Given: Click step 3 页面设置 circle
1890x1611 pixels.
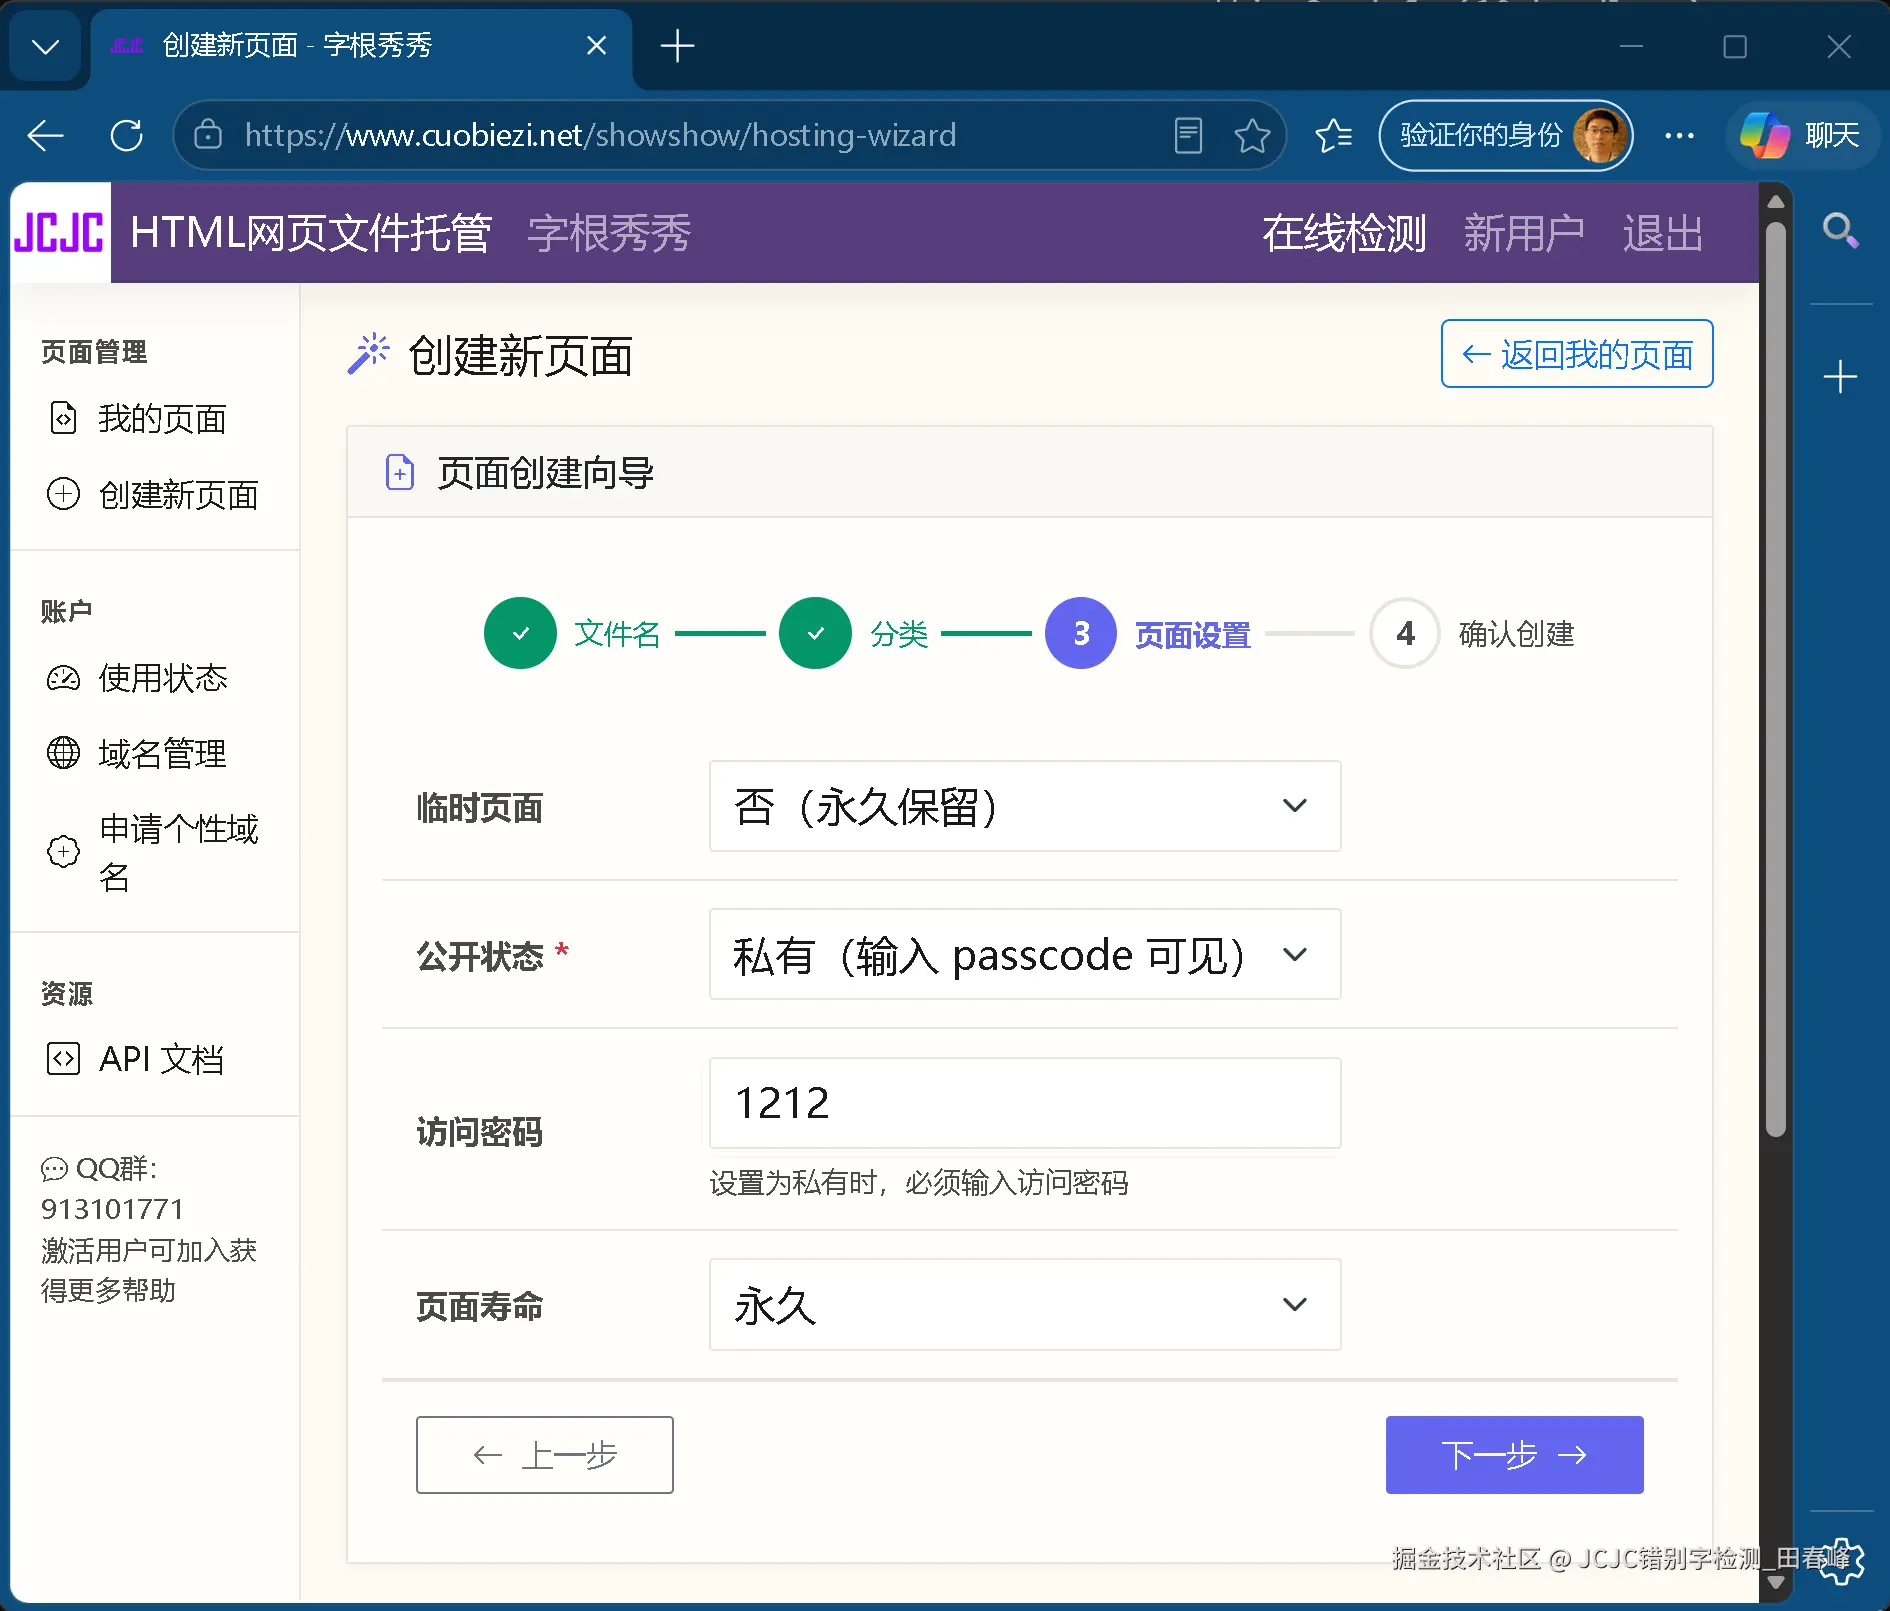Looking at the screenshot, I should [x=1081, y=633].
